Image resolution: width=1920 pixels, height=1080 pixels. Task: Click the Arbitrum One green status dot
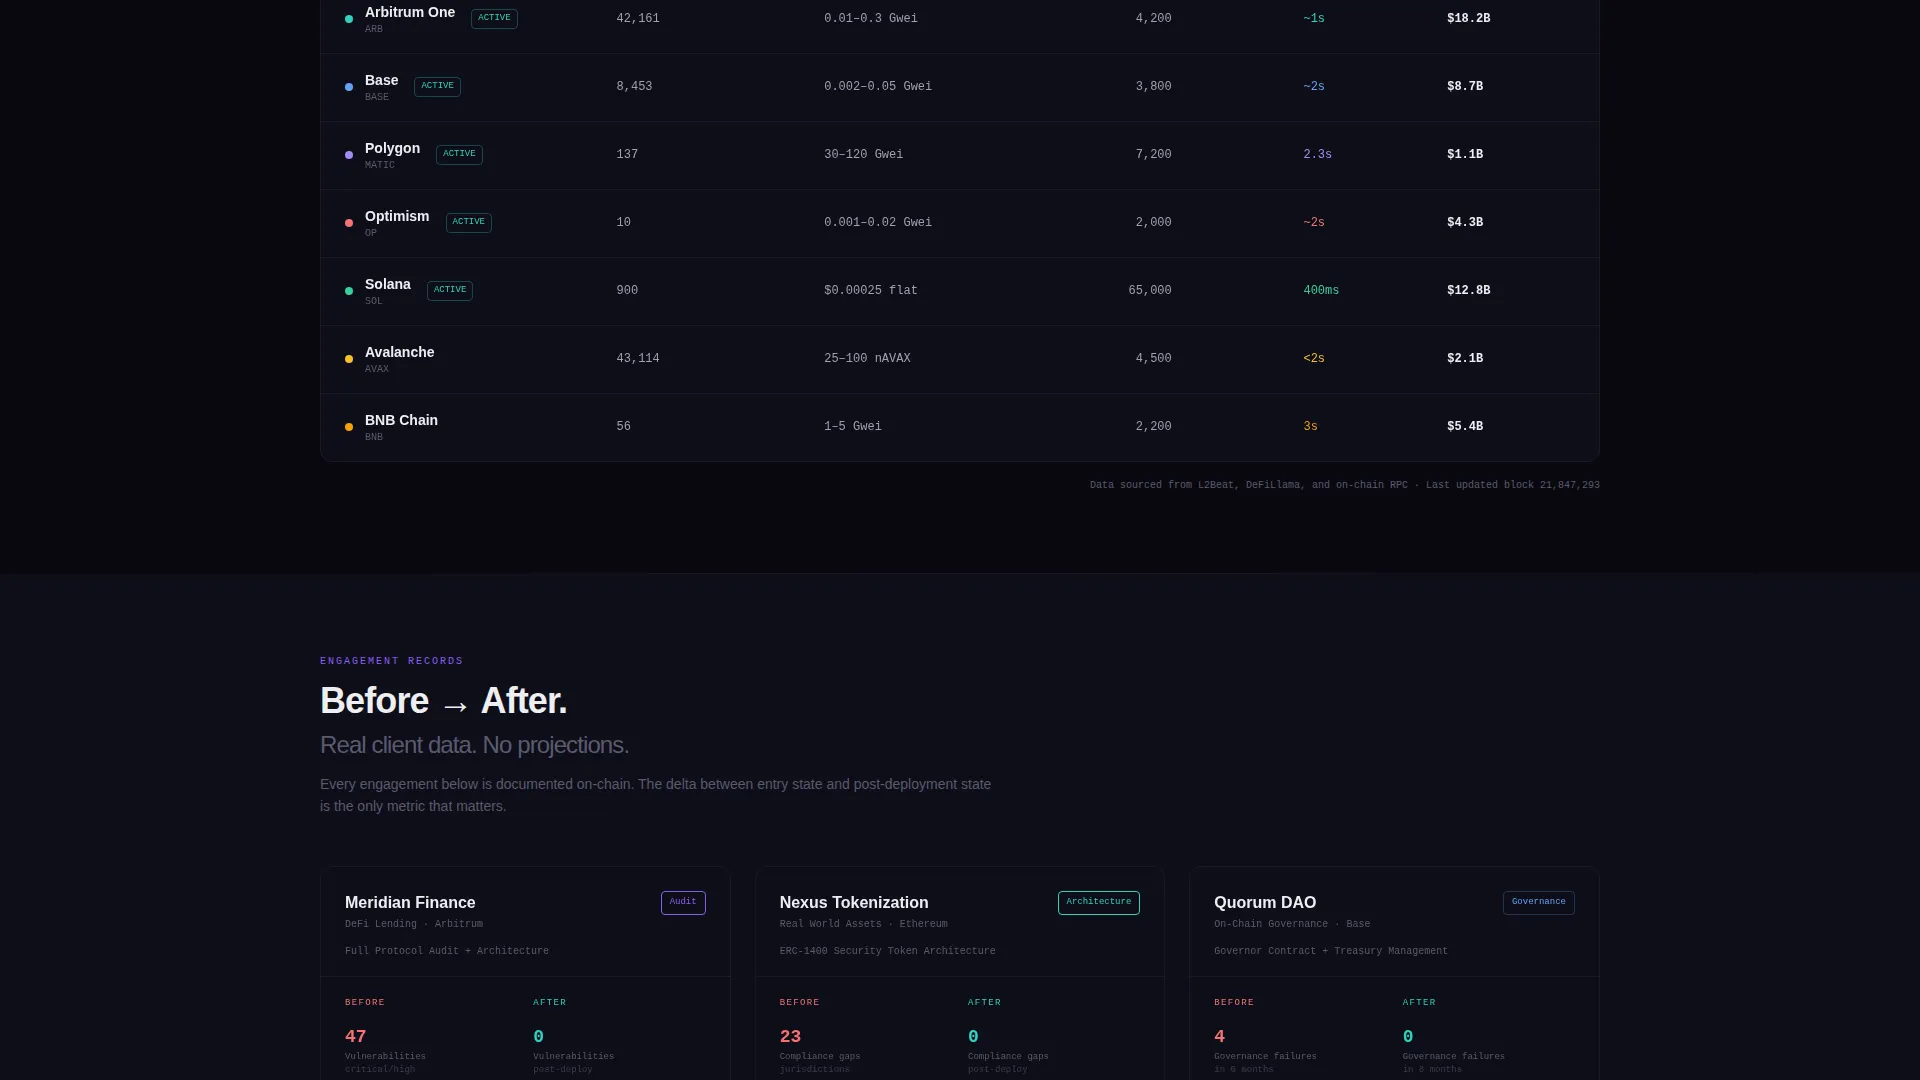[x=349, y=19]
